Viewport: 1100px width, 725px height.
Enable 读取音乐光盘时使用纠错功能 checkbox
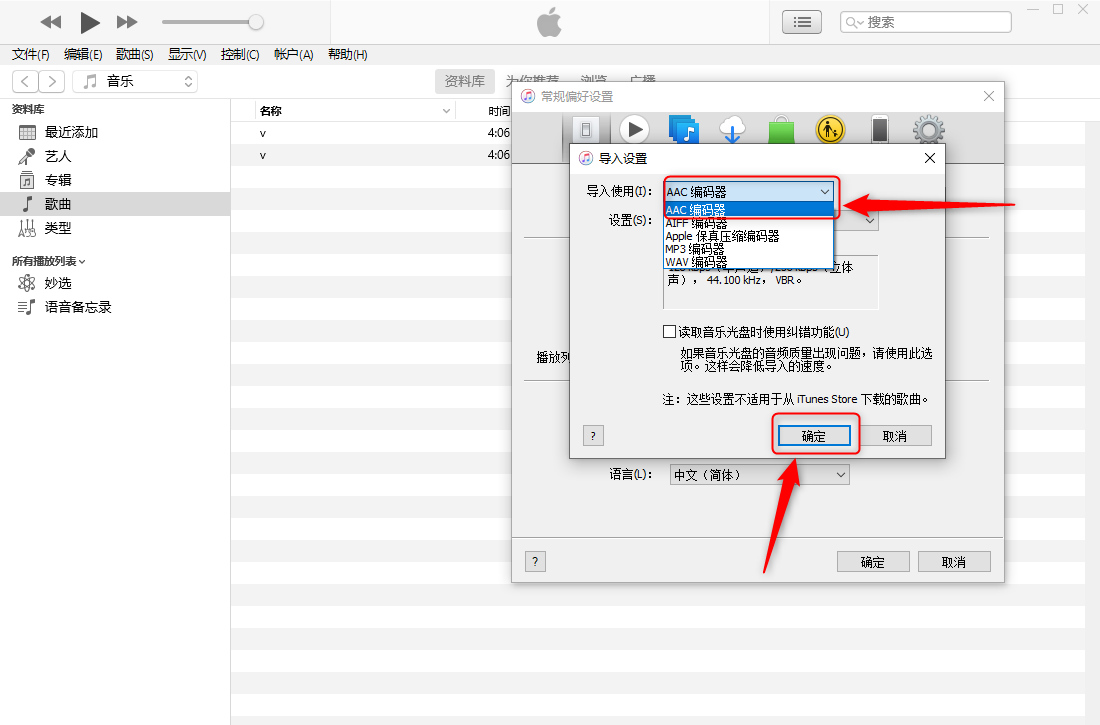click(x=669, y=331)
